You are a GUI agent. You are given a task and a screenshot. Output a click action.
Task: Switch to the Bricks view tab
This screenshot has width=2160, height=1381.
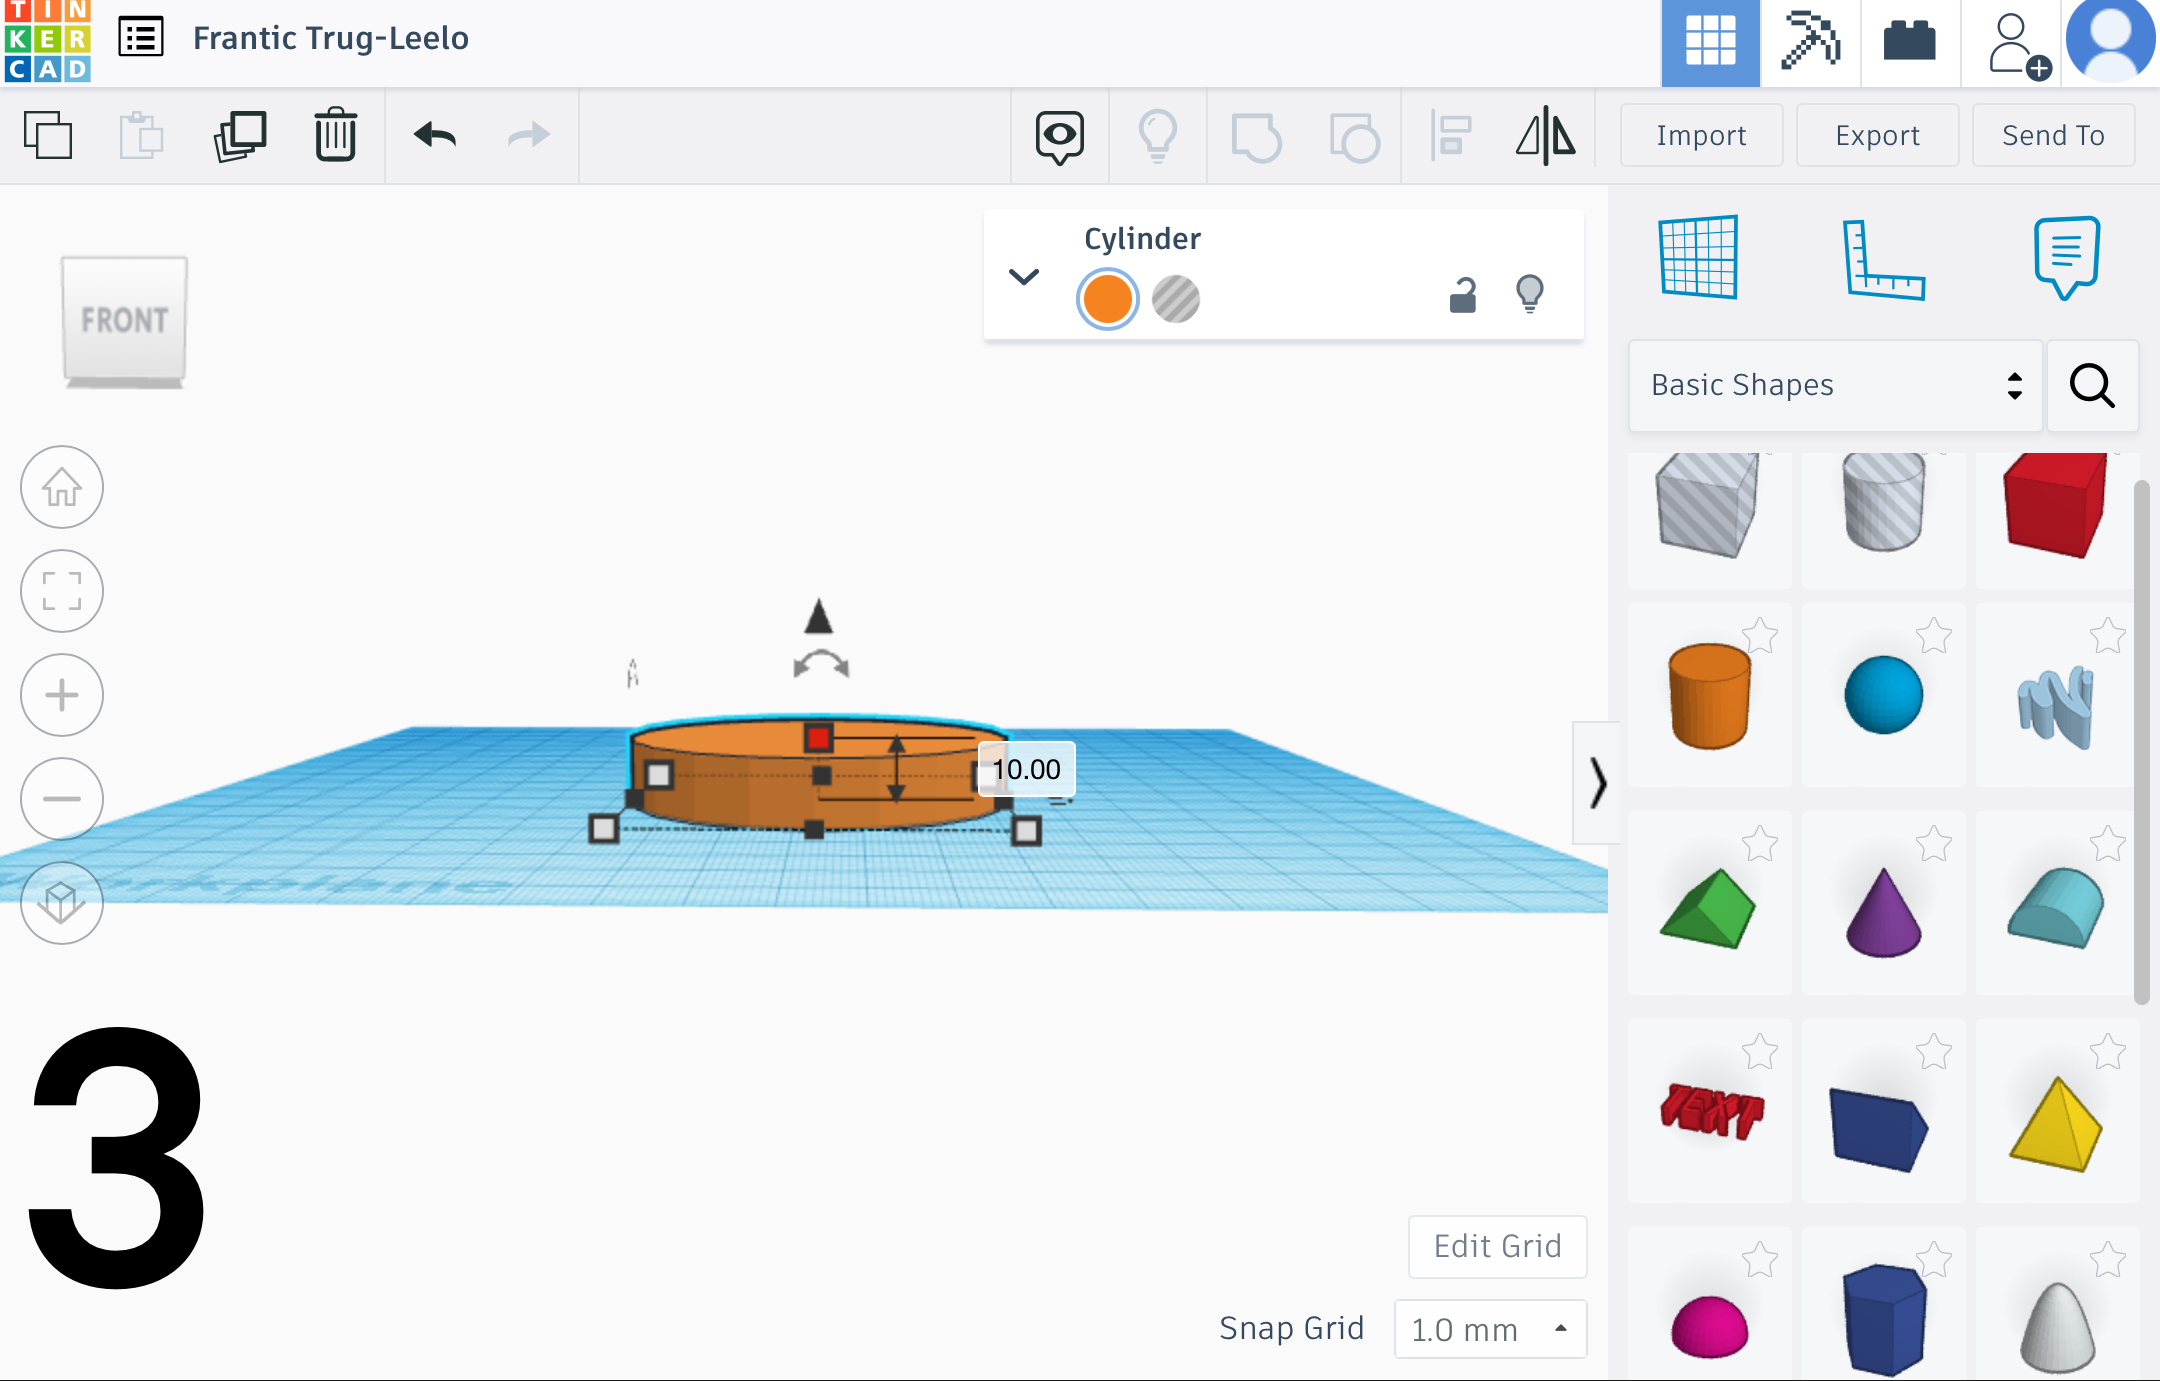point(1909,42)
